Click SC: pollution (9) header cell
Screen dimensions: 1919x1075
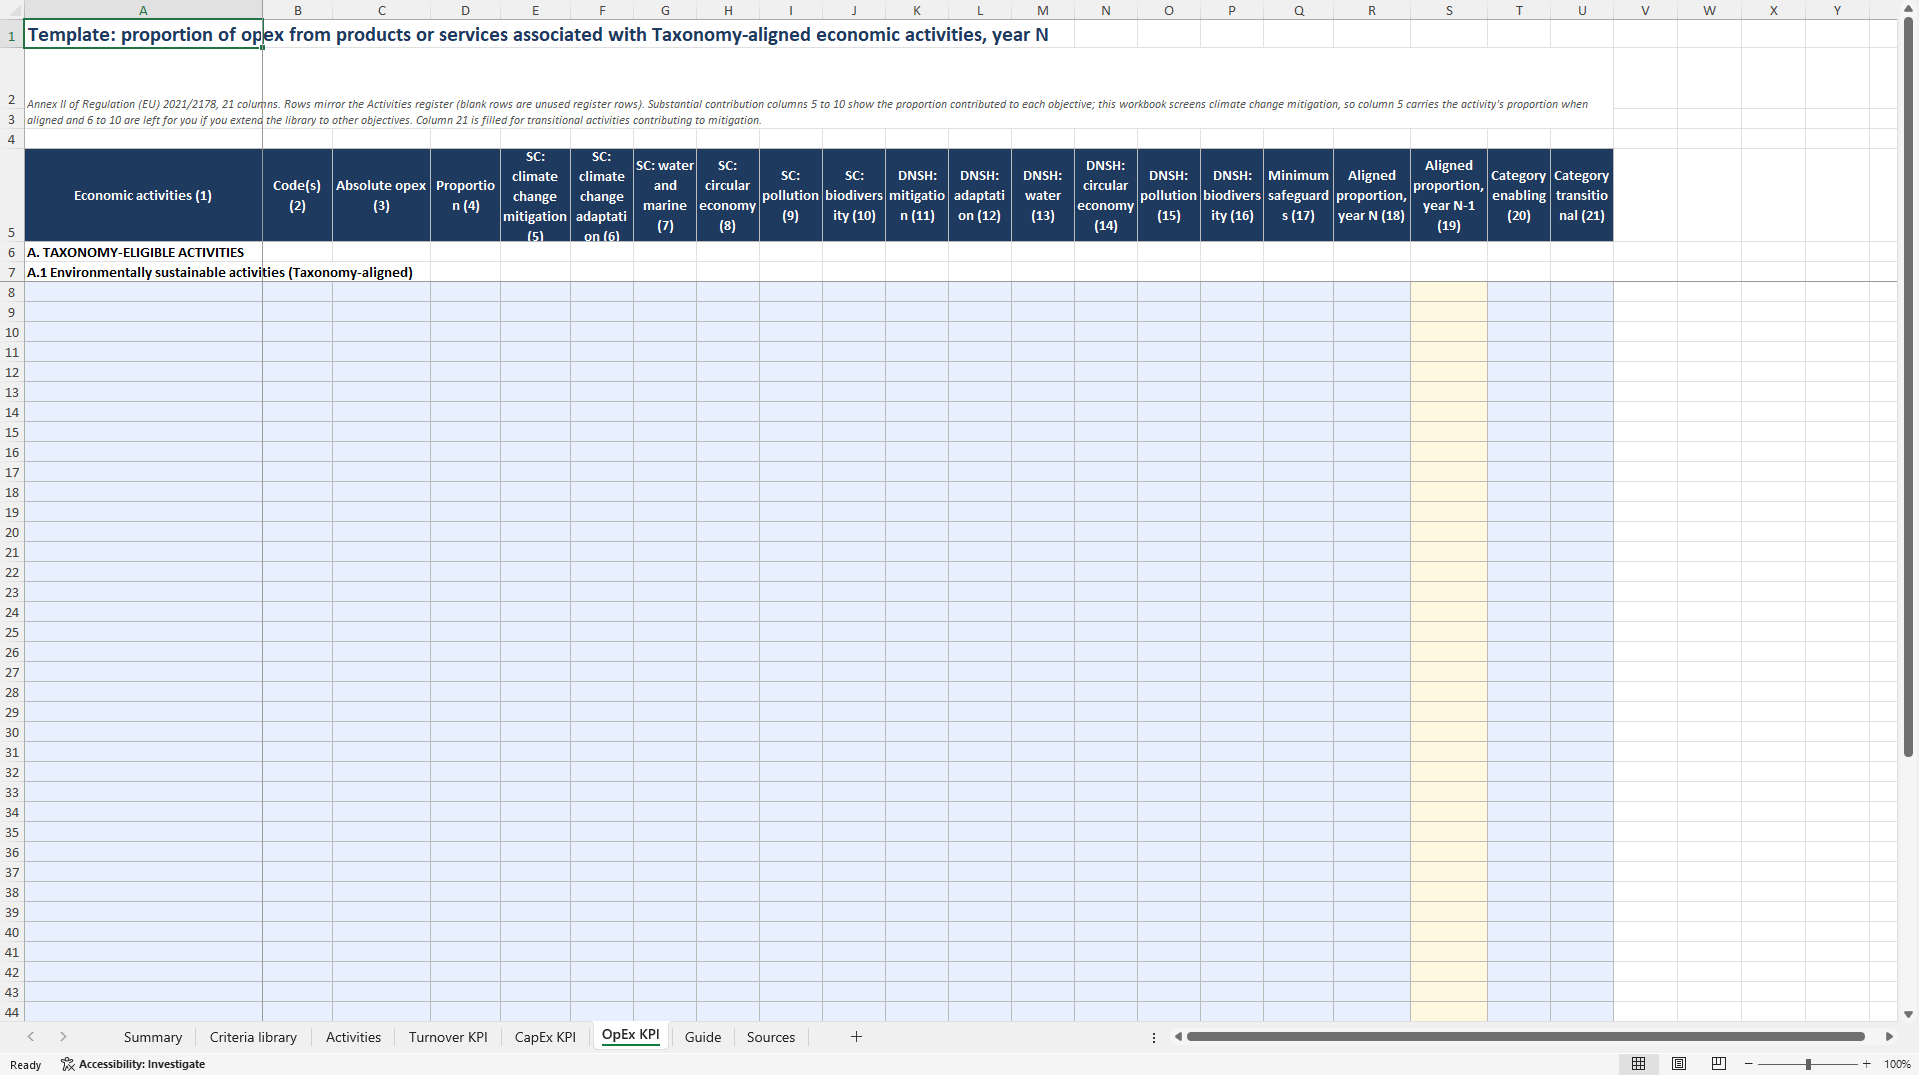tap(790, 195)
